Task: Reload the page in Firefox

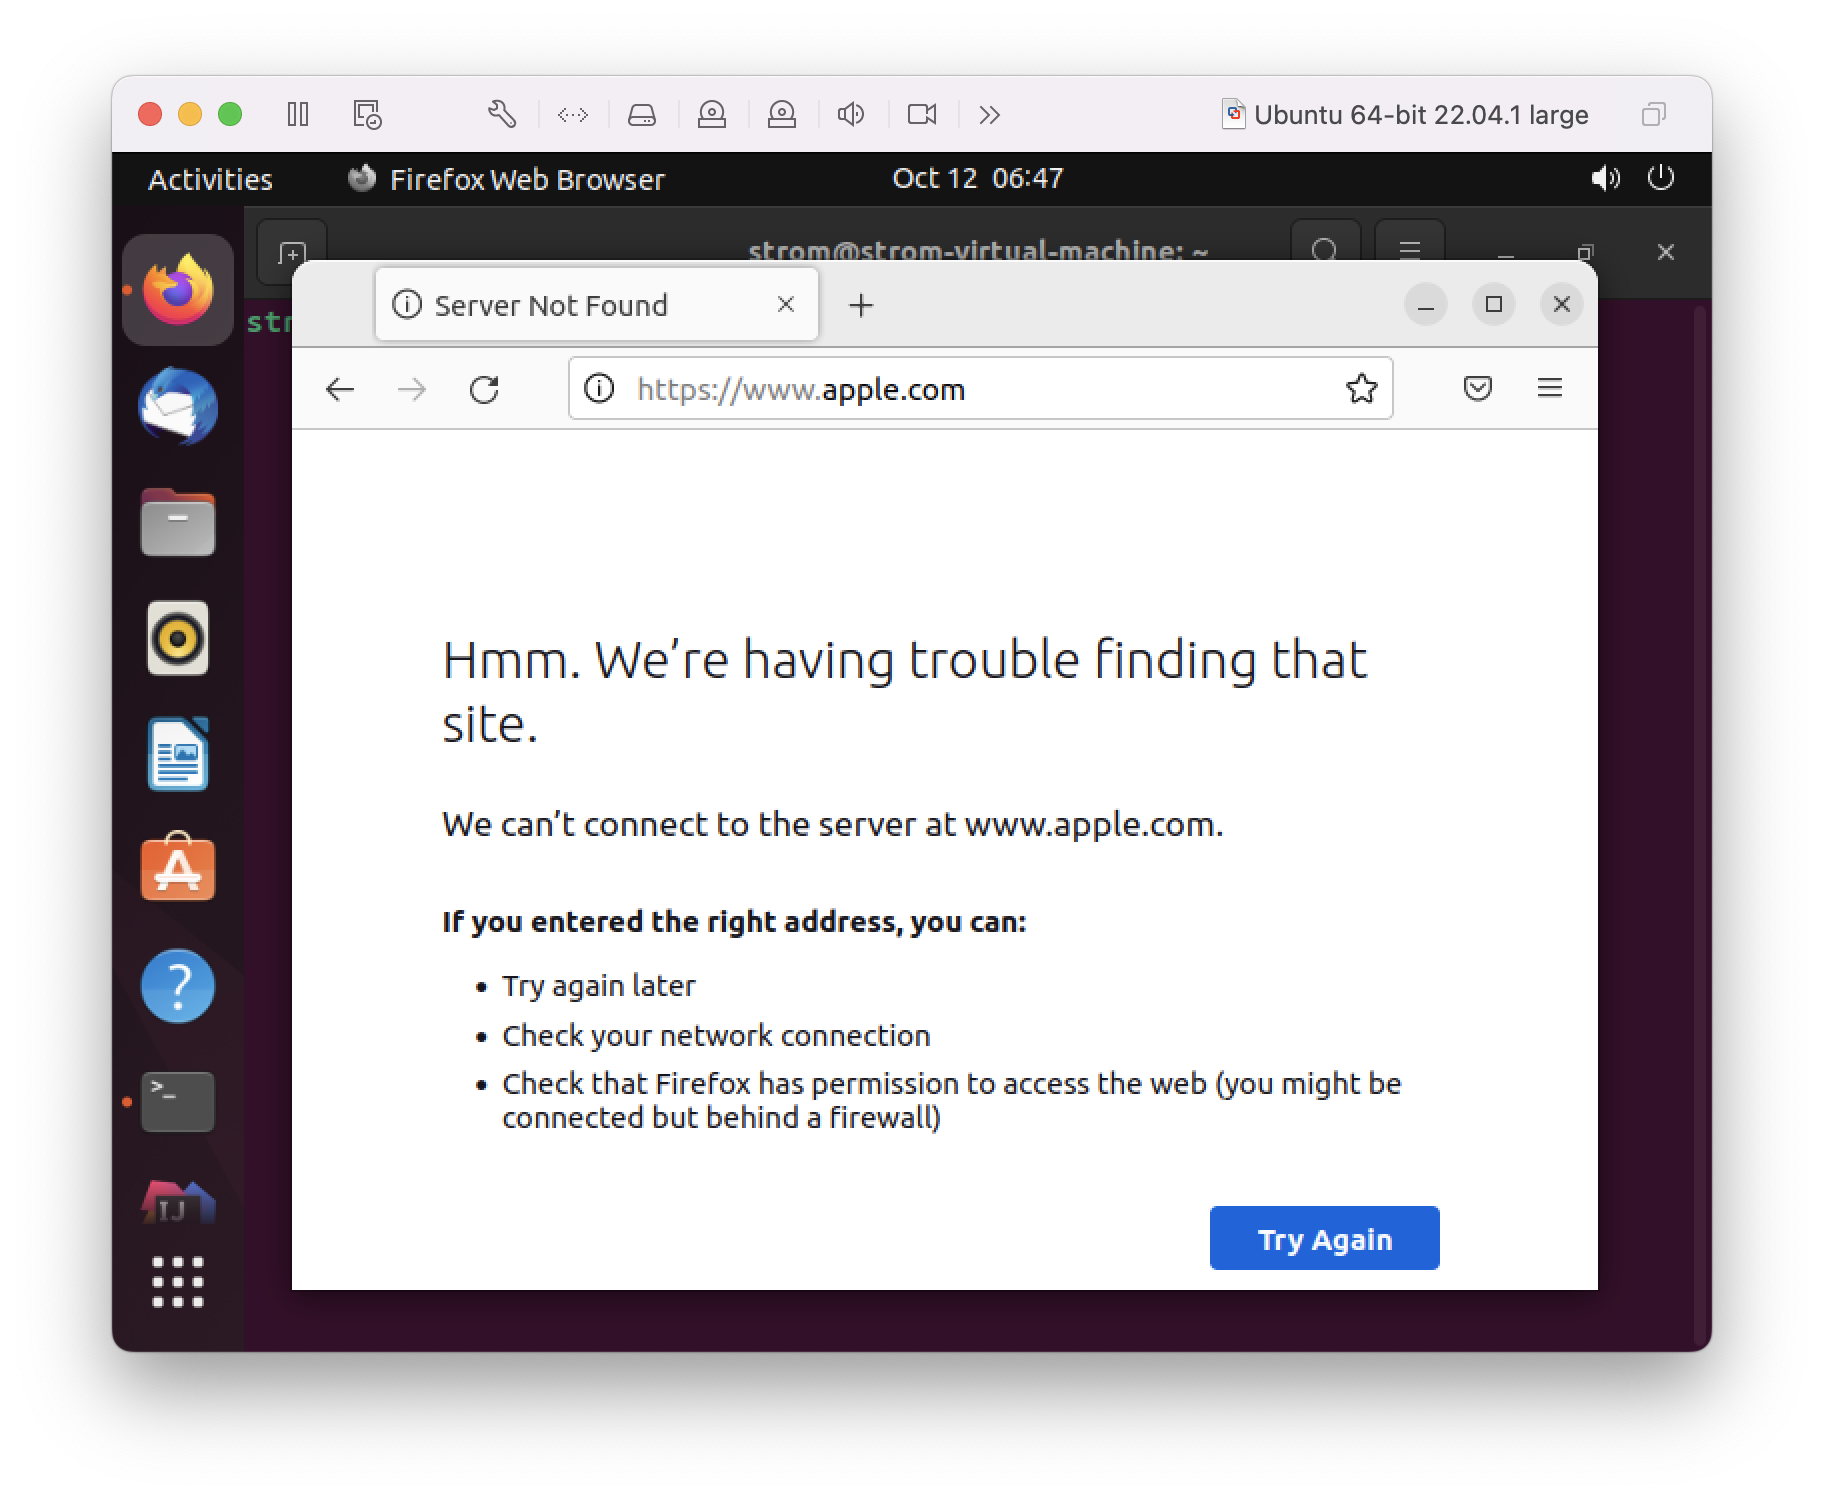Action: tap(484, 389)
